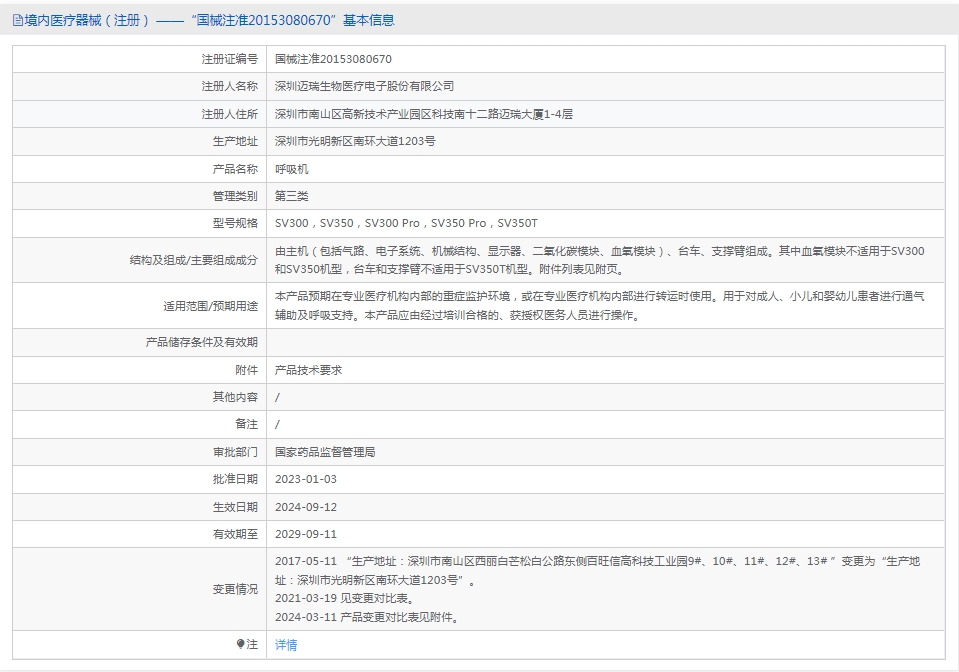
Task: Click the product name 呼吸机
Action: click(292, 169)
